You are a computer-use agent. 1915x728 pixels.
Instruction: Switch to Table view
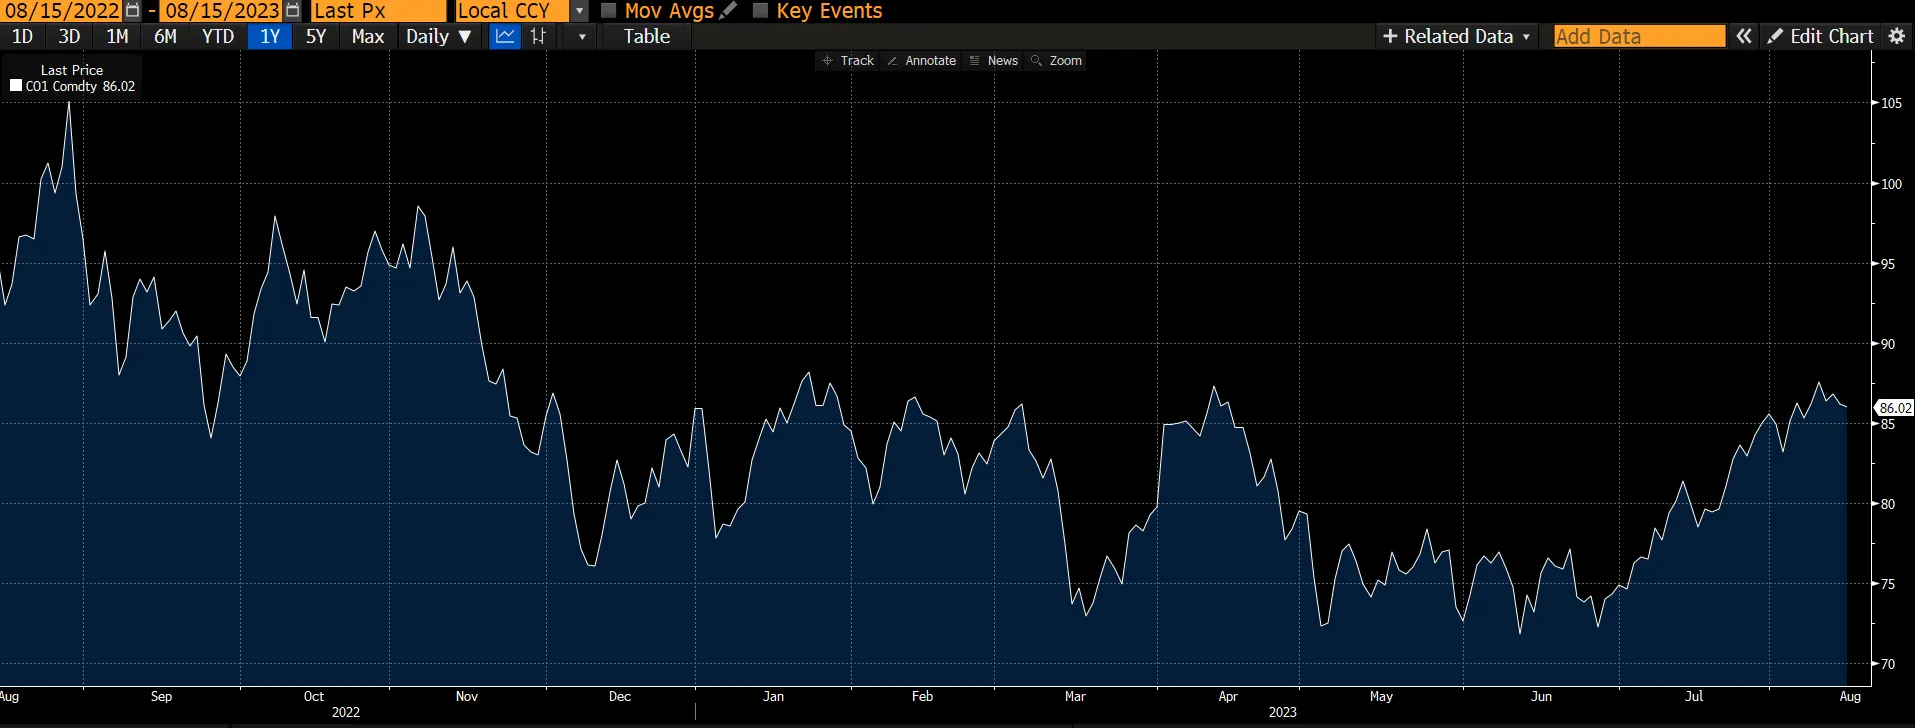647,36
